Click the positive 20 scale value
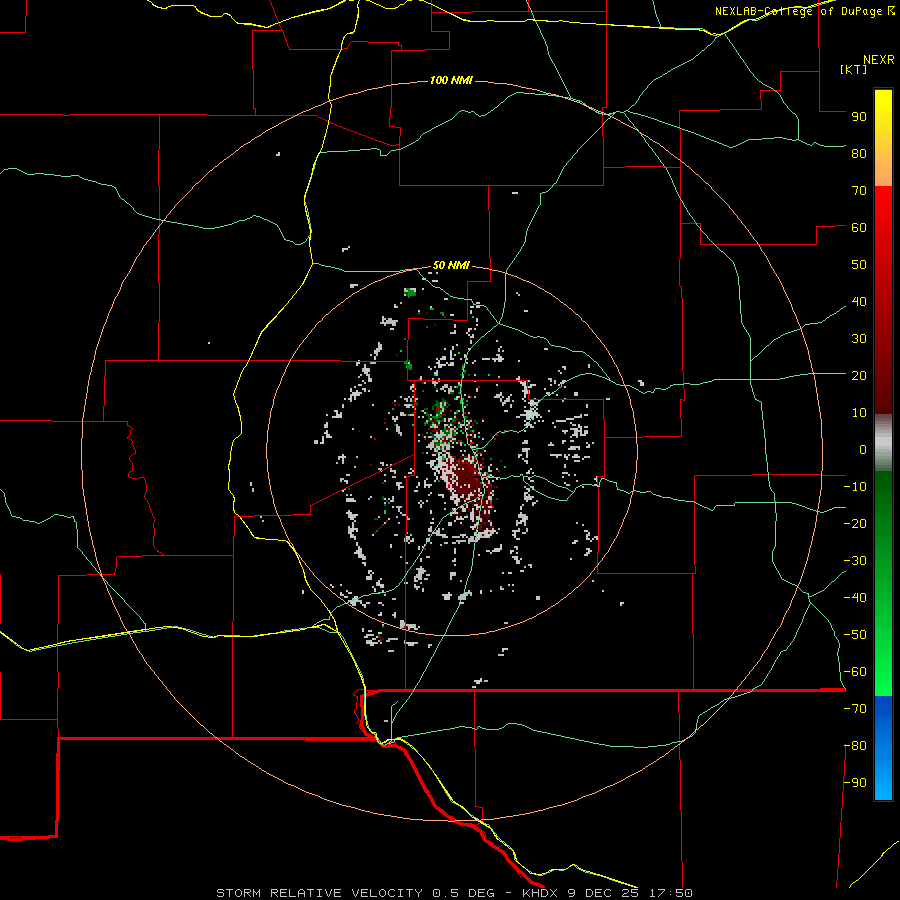Screen dimensions: 900x900 coord(859,375)
